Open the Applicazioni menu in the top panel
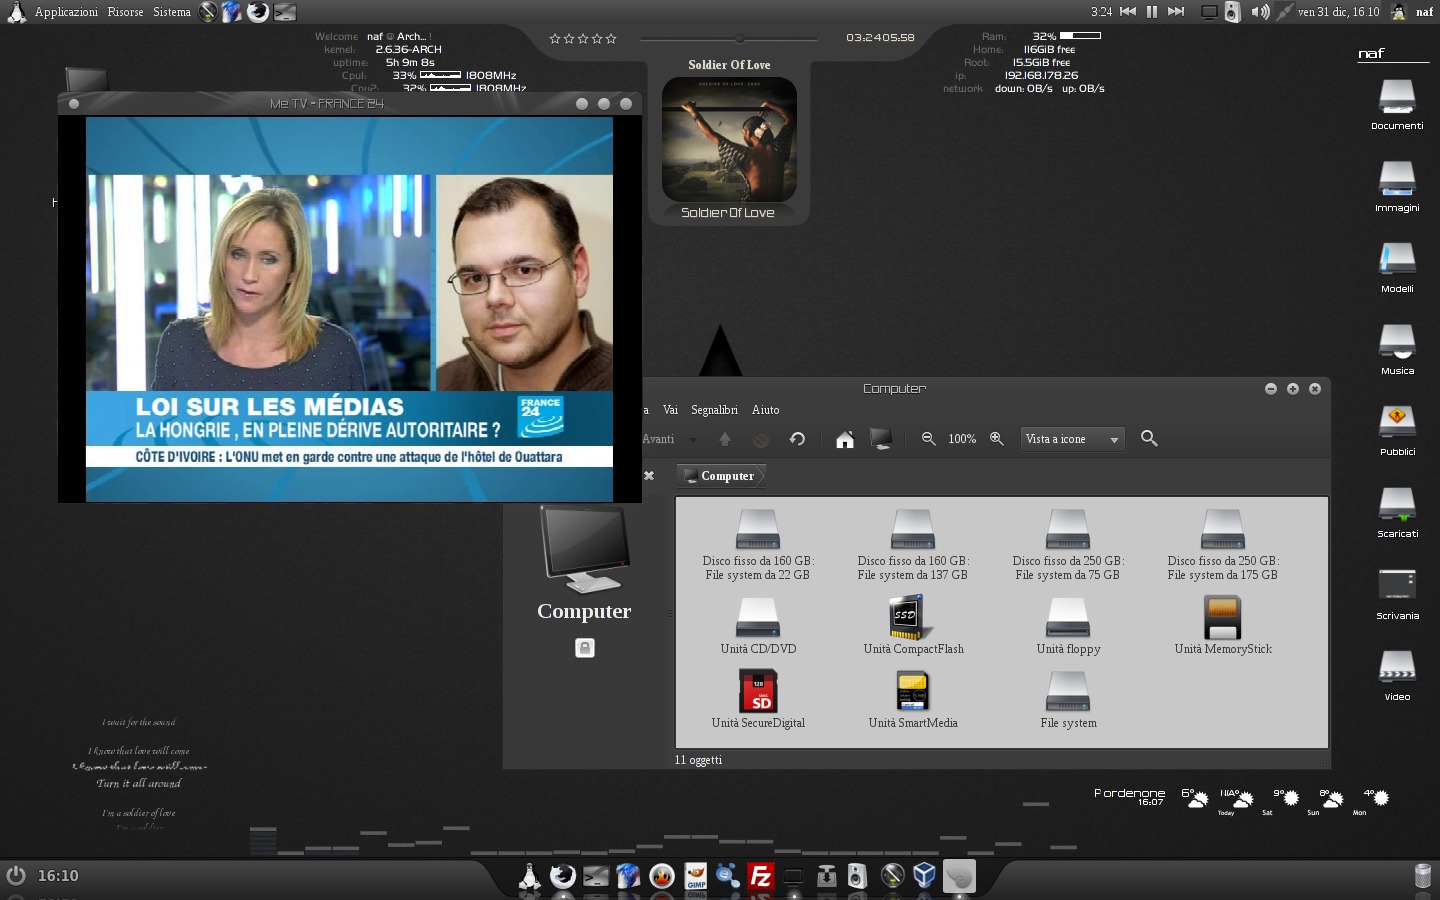The height and width of the screenshot is (900, 1440). (66, 12)
